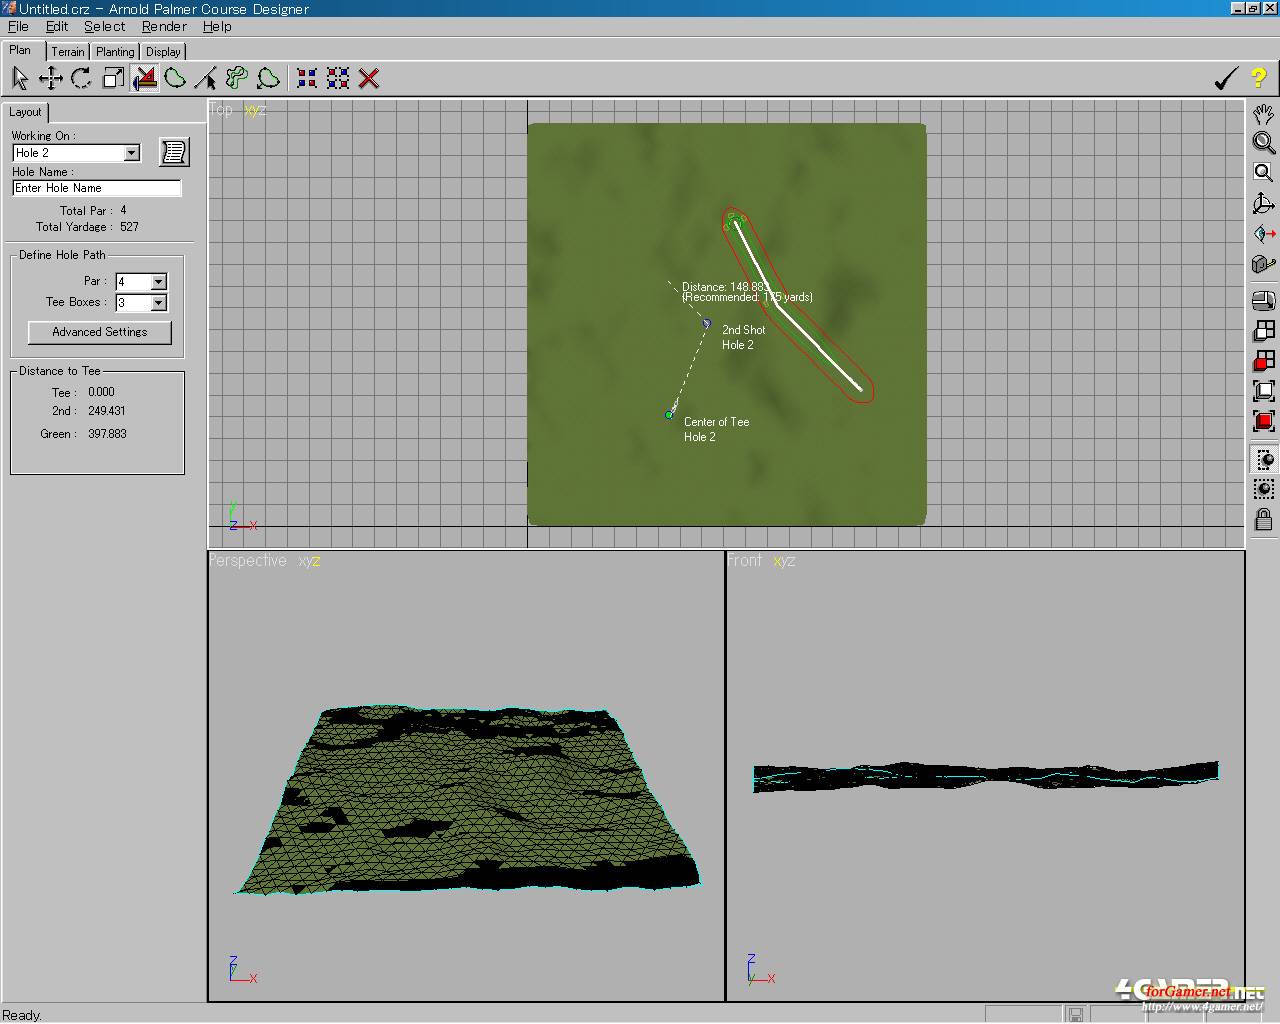Switch to the Terrain tab
Viewport: 1280px width, 1024px height.
coord(68,52)
